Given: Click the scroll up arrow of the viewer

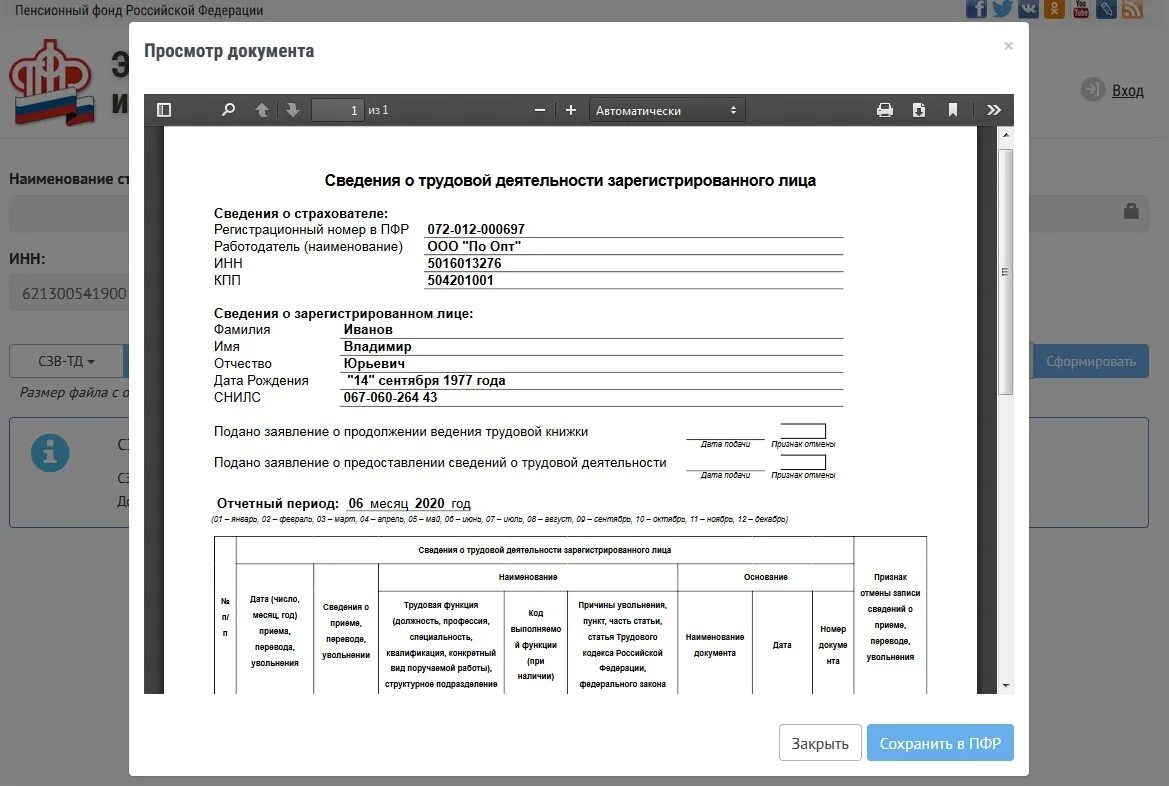Looking at the screenshot, I should [1006, 135].
